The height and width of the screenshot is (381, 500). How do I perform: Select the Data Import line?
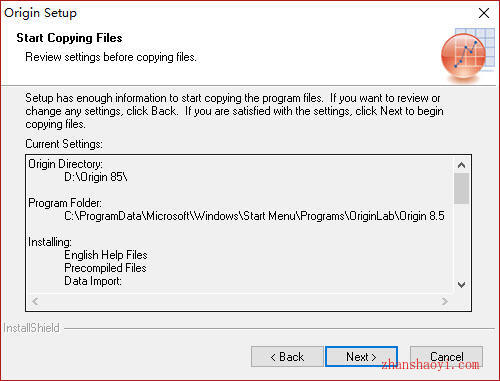point(93,281)
